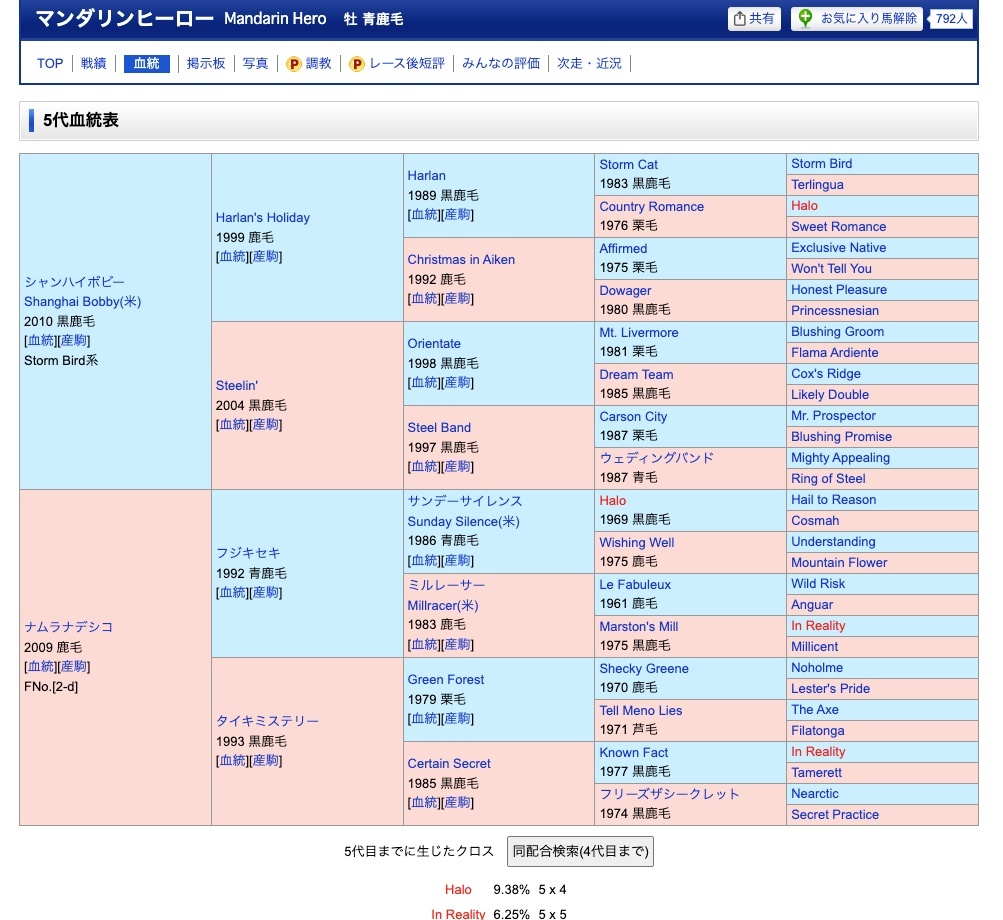Click Halo in the cross list
This screenshot has height=920, width=1003.
click(x=458, y=889)
